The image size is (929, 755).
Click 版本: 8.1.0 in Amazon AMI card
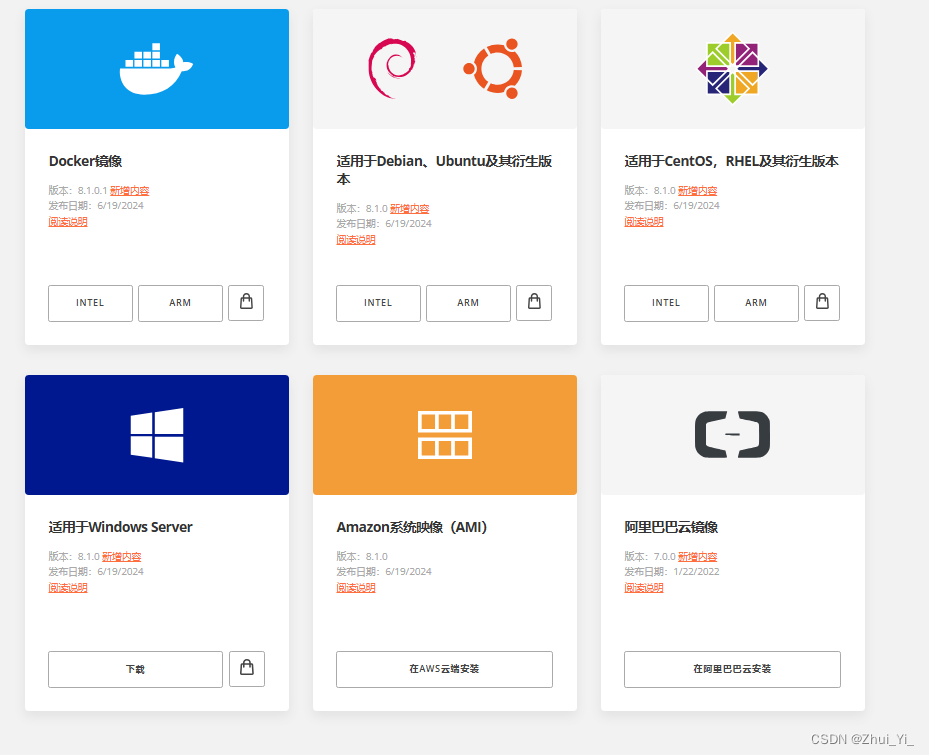362,557
